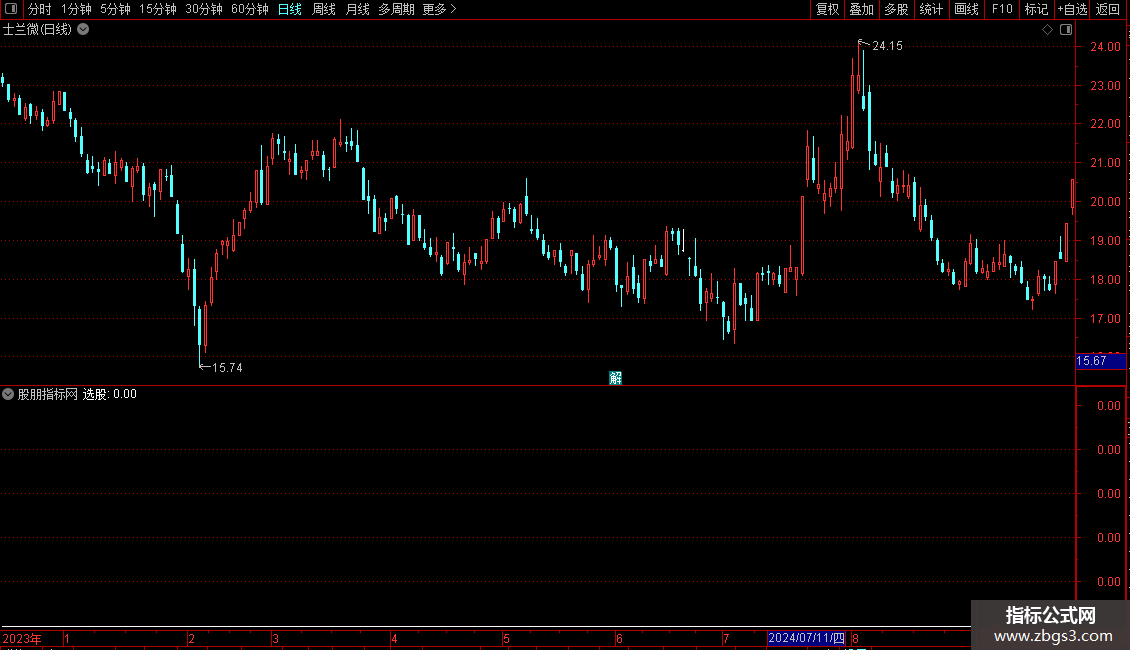The height and width of the screenshot is (650, 1130).
Task: Click the 返回 back button
Action: 1108,9
